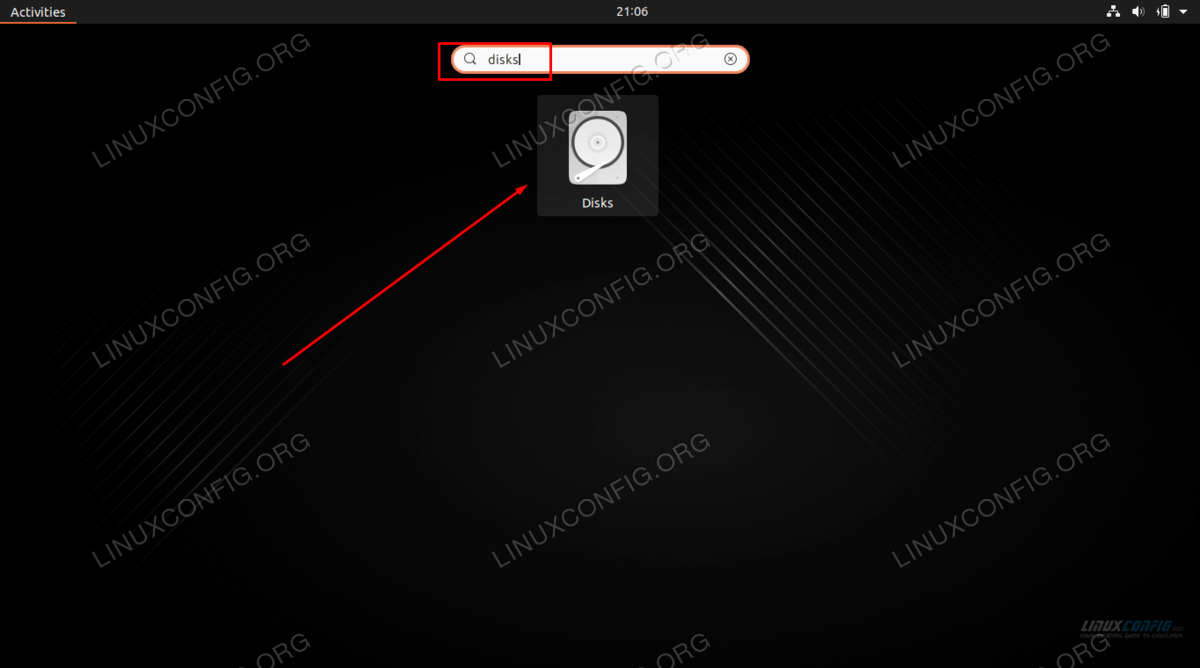1200x668 pixels.
Task: Click the empty top bar beside Activities
Action: pos(300,12)
